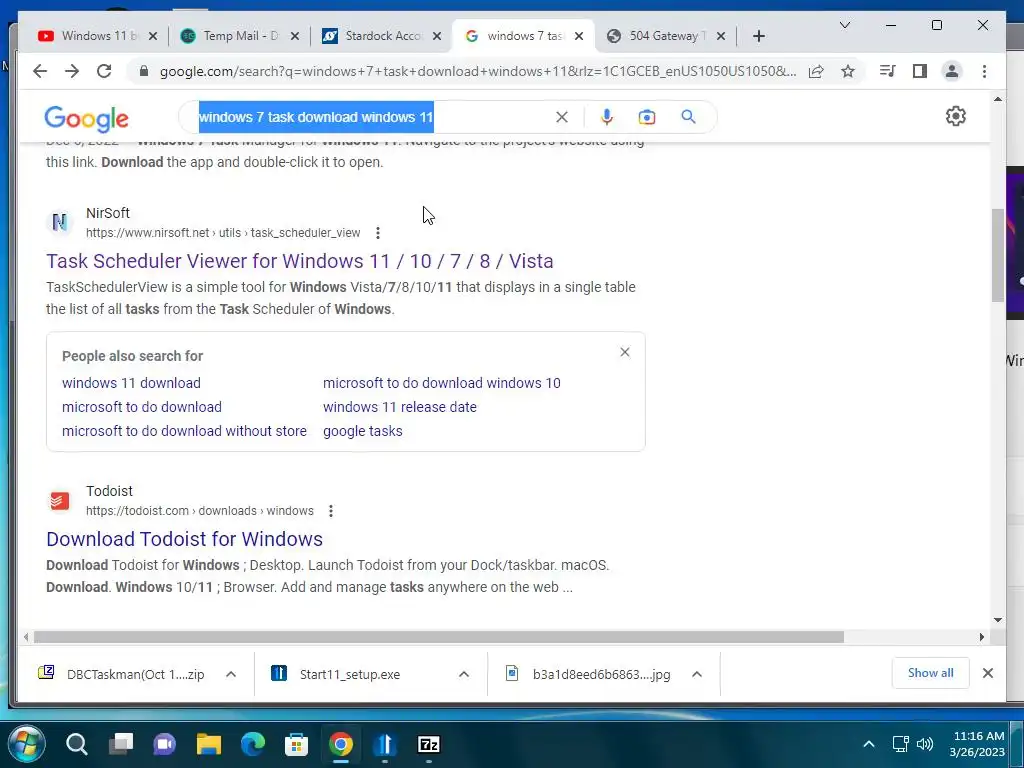Click the blue magnifier search button

[688, 117]
